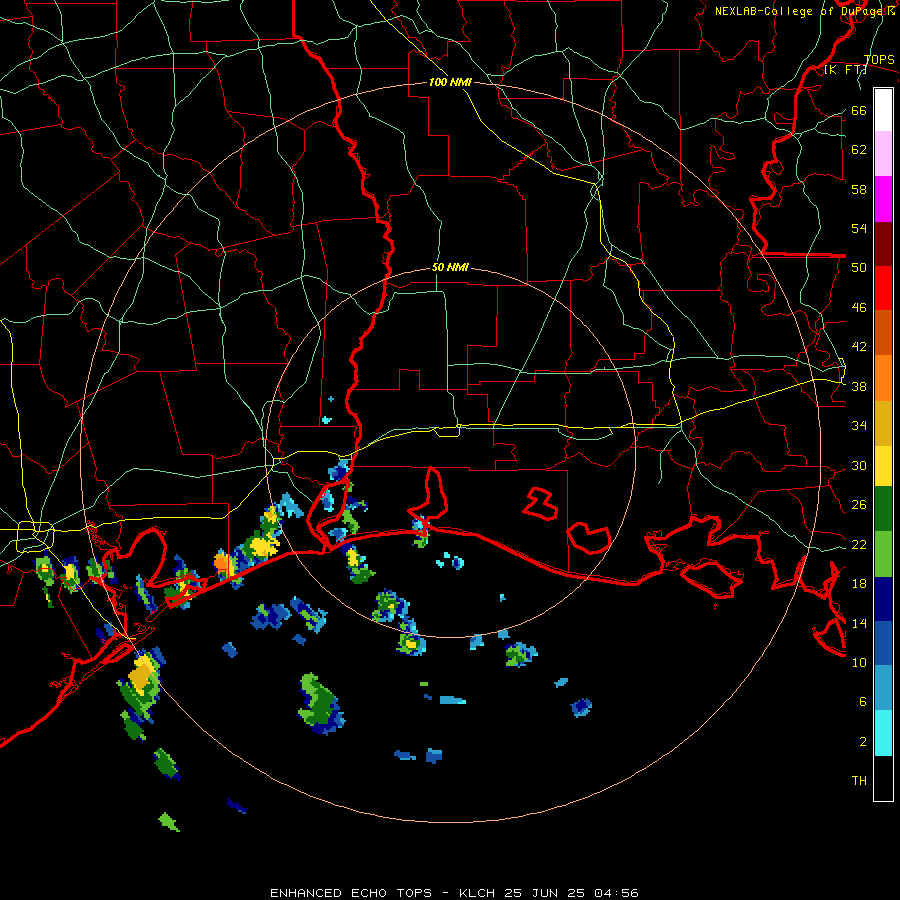
Task: Click the legend value 30
Action: point(859,465)
